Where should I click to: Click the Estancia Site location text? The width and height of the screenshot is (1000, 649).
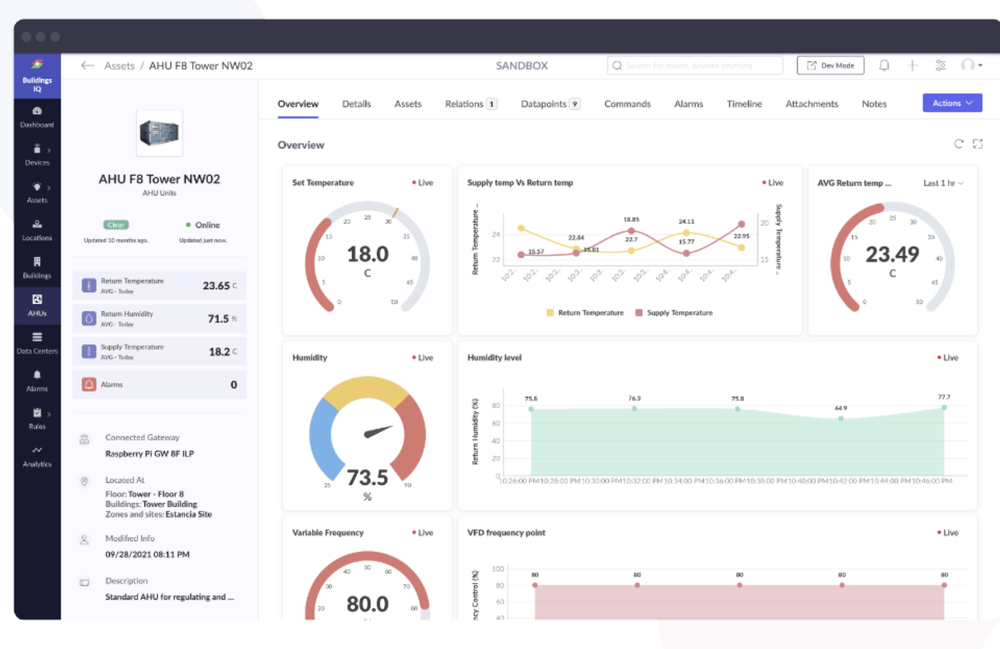tap(189, 514)
